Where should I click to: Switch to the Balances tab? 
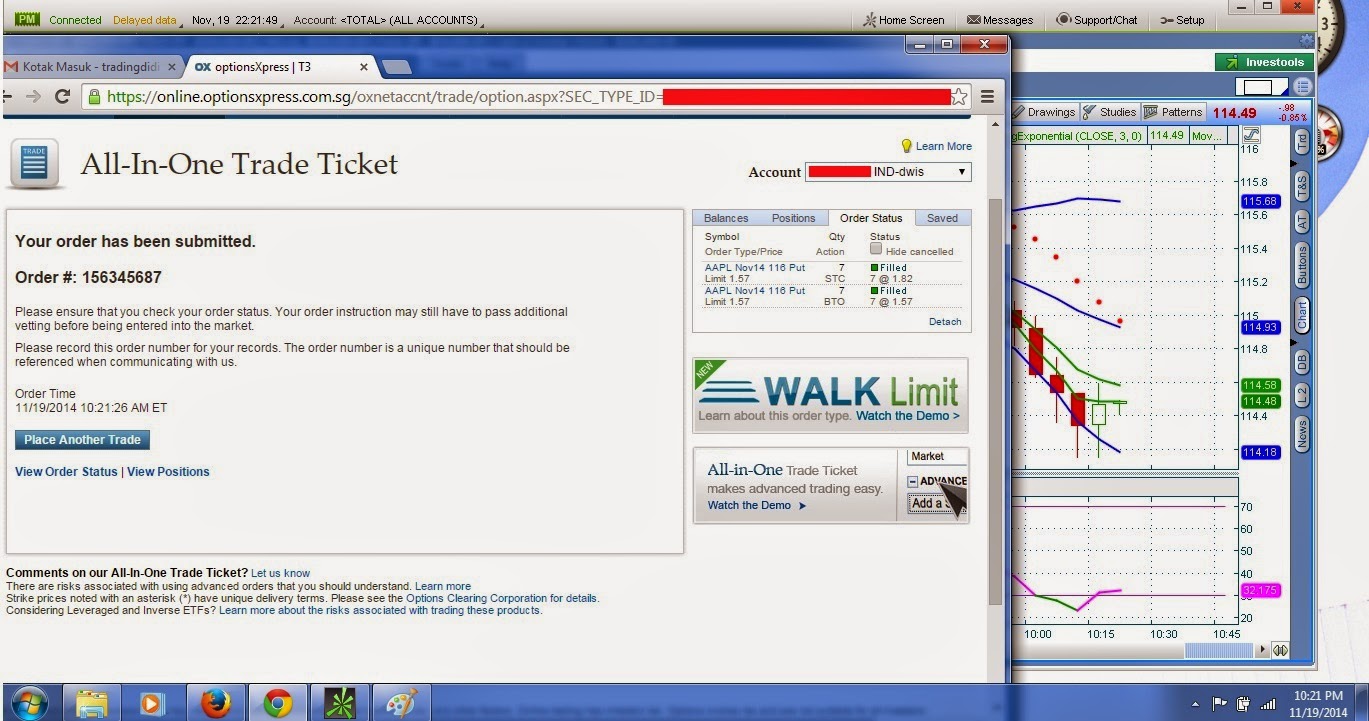coord(726,218)
